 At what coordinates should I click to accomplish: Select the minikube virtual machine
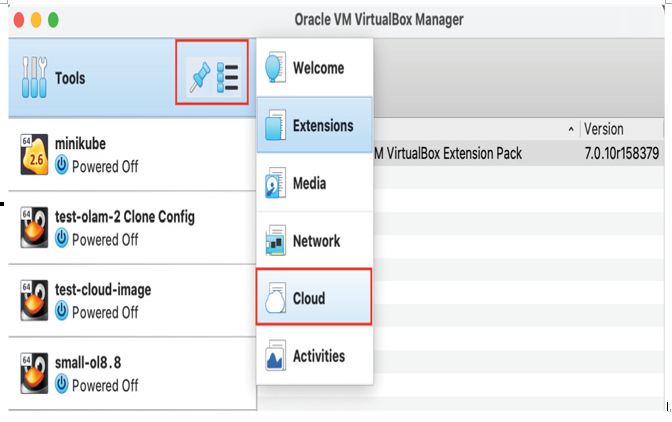[132, 155]
